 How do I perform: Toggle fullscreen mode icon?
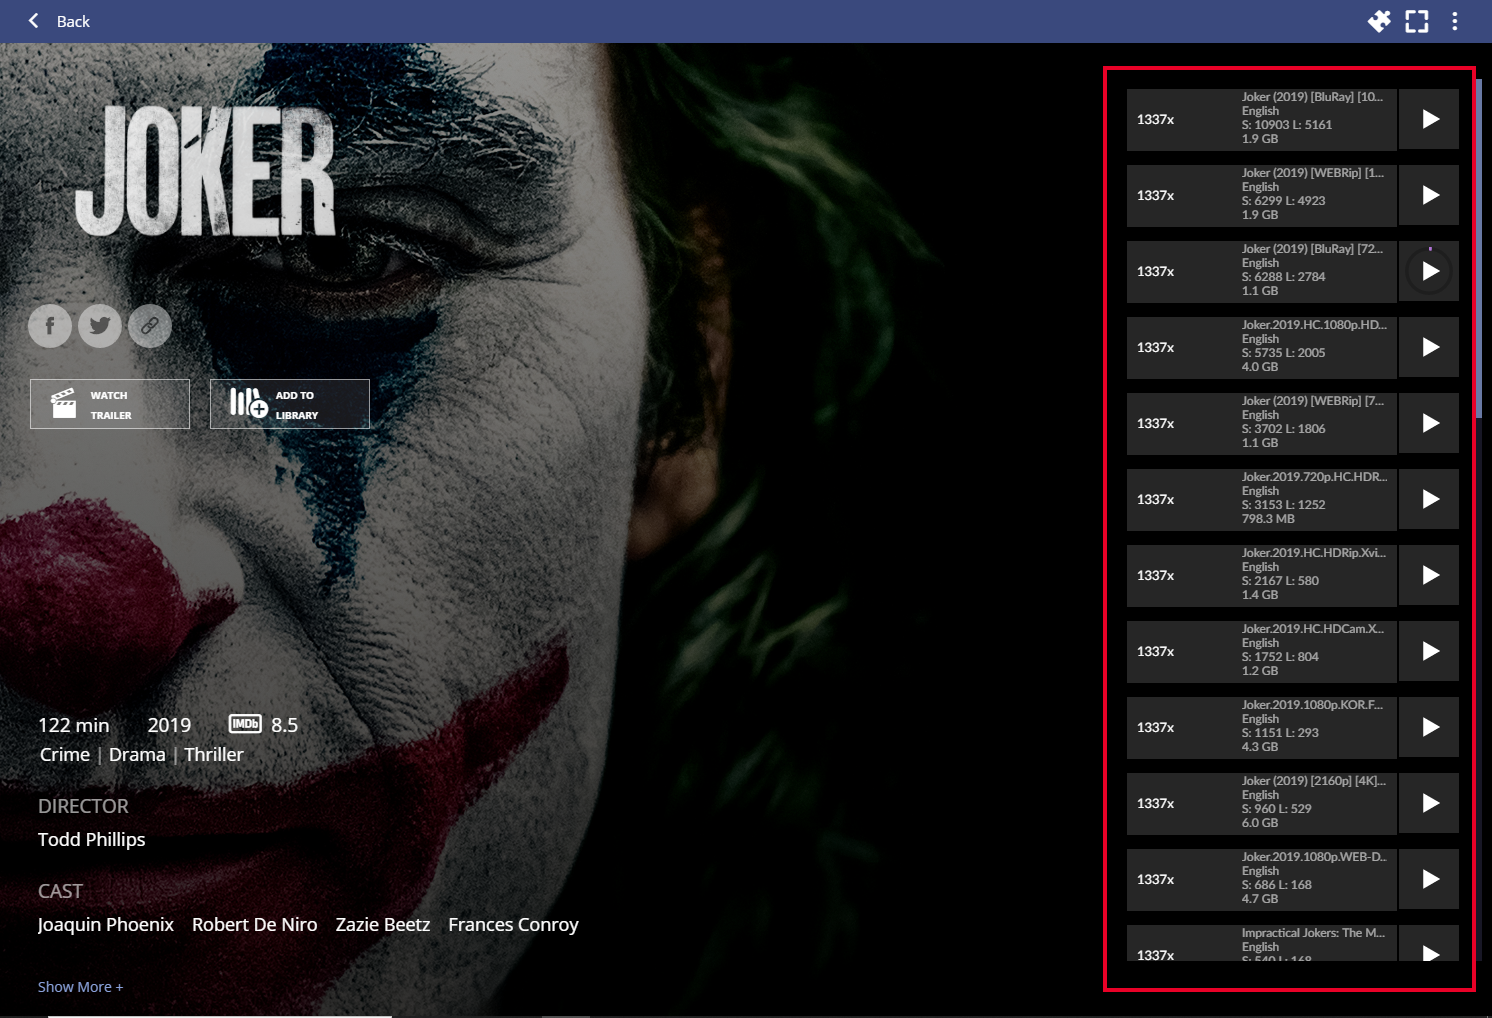pyautogui.click(x=1417, y=21)
